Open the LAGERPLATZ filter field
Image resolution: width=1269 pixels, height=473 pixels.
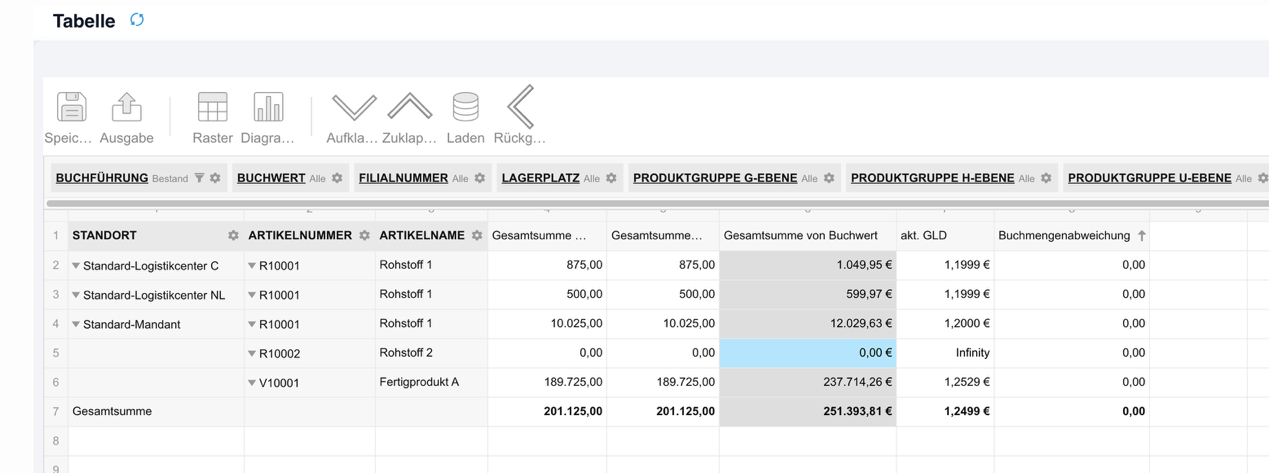(540, 178)
